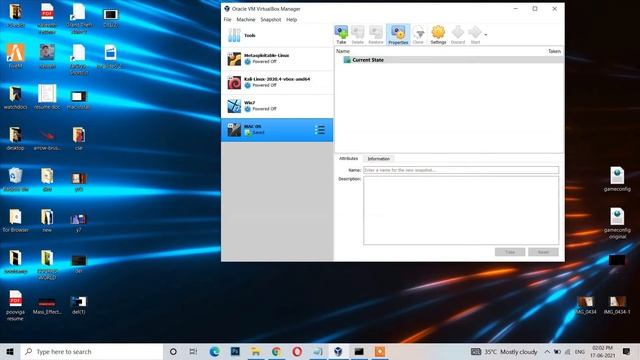The height and width of the screenshot is (360, 640).
Task: Click the ENG language indicator
Action: [580, 351]
